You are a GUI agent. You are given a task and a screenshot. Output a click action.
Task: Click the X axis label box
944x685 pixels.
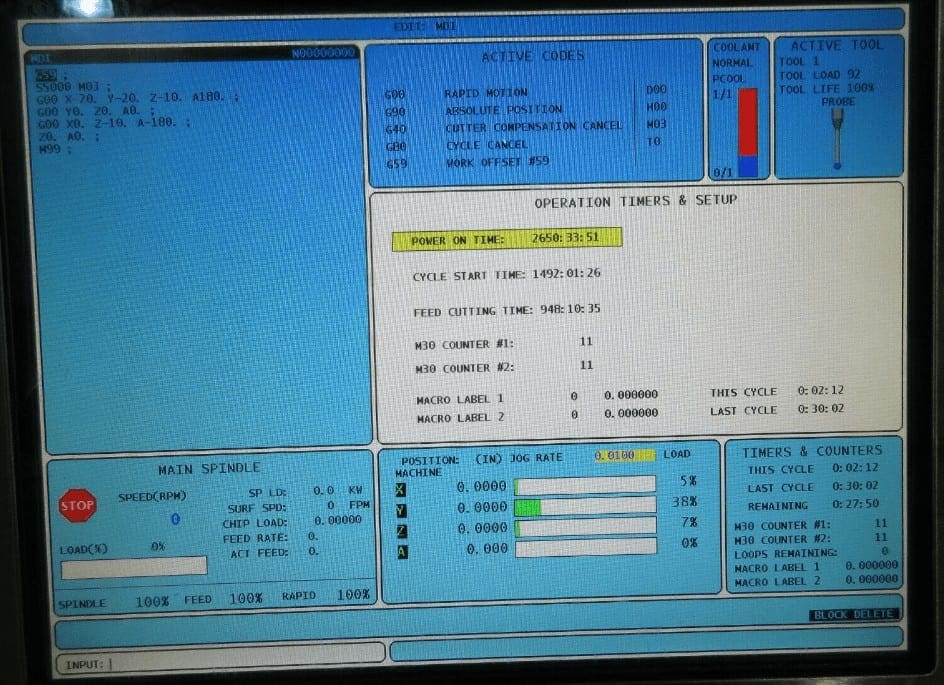pos(401,489)
